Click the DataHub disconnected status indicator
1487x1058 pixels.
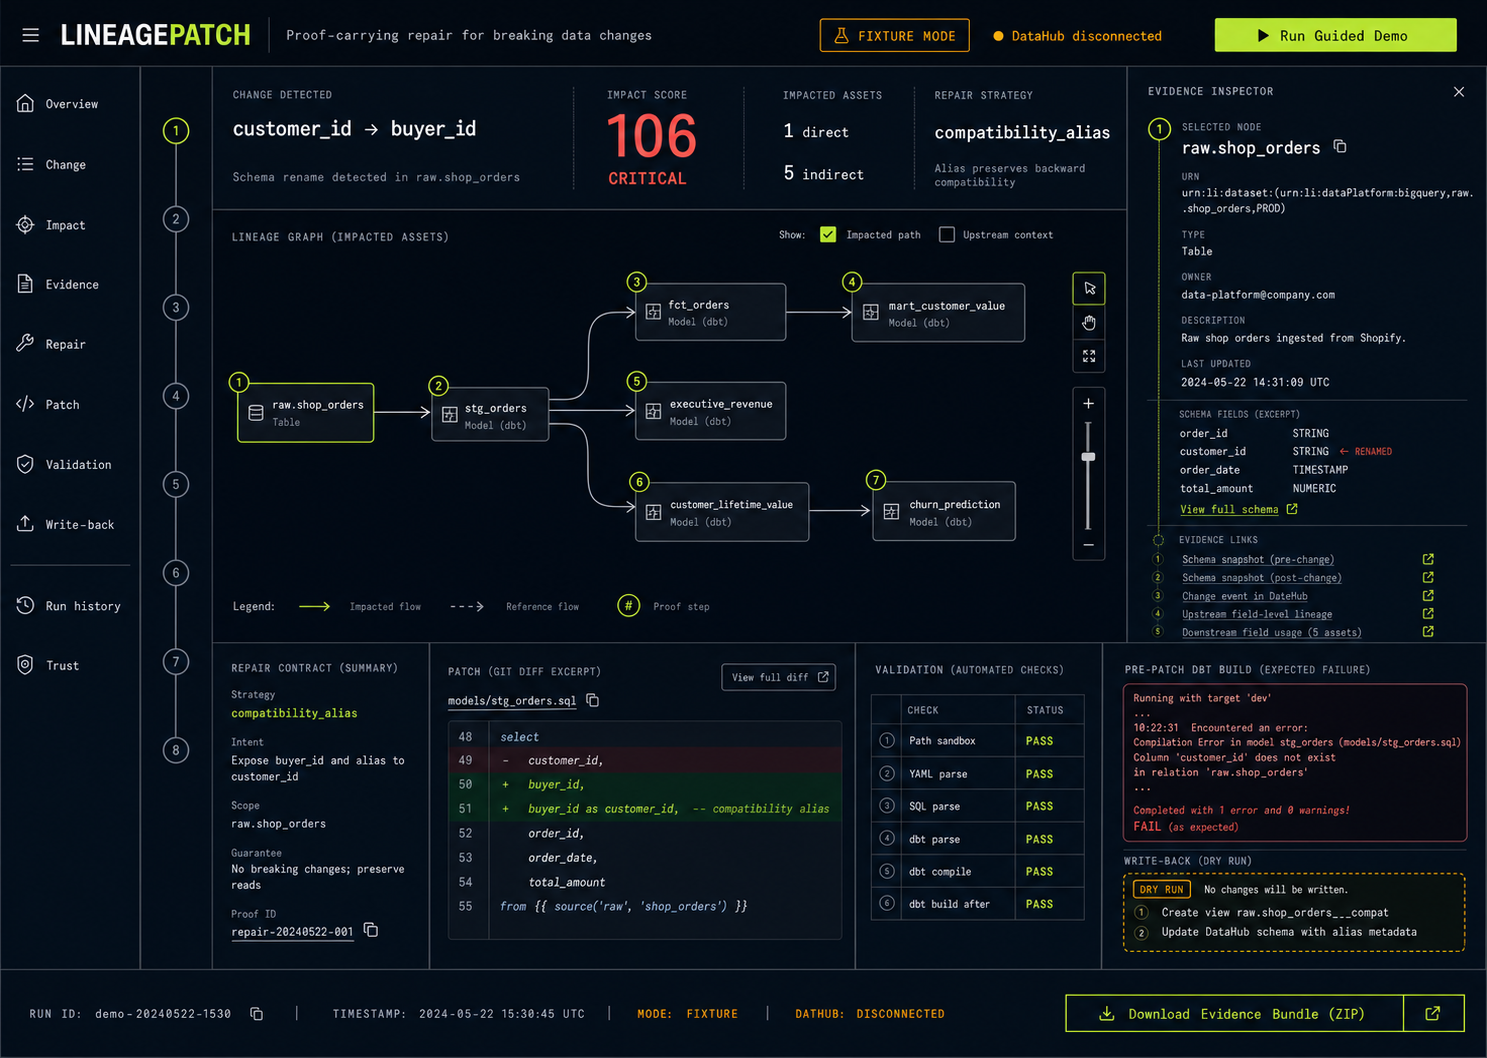tap(1077, 36)
